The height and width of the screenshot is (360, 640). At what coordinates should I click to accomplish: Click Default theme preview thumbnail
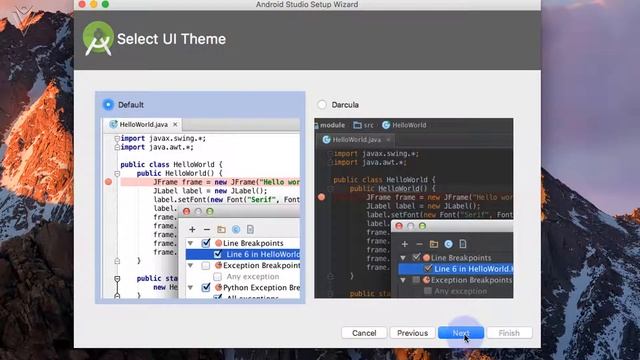[201, 208]
